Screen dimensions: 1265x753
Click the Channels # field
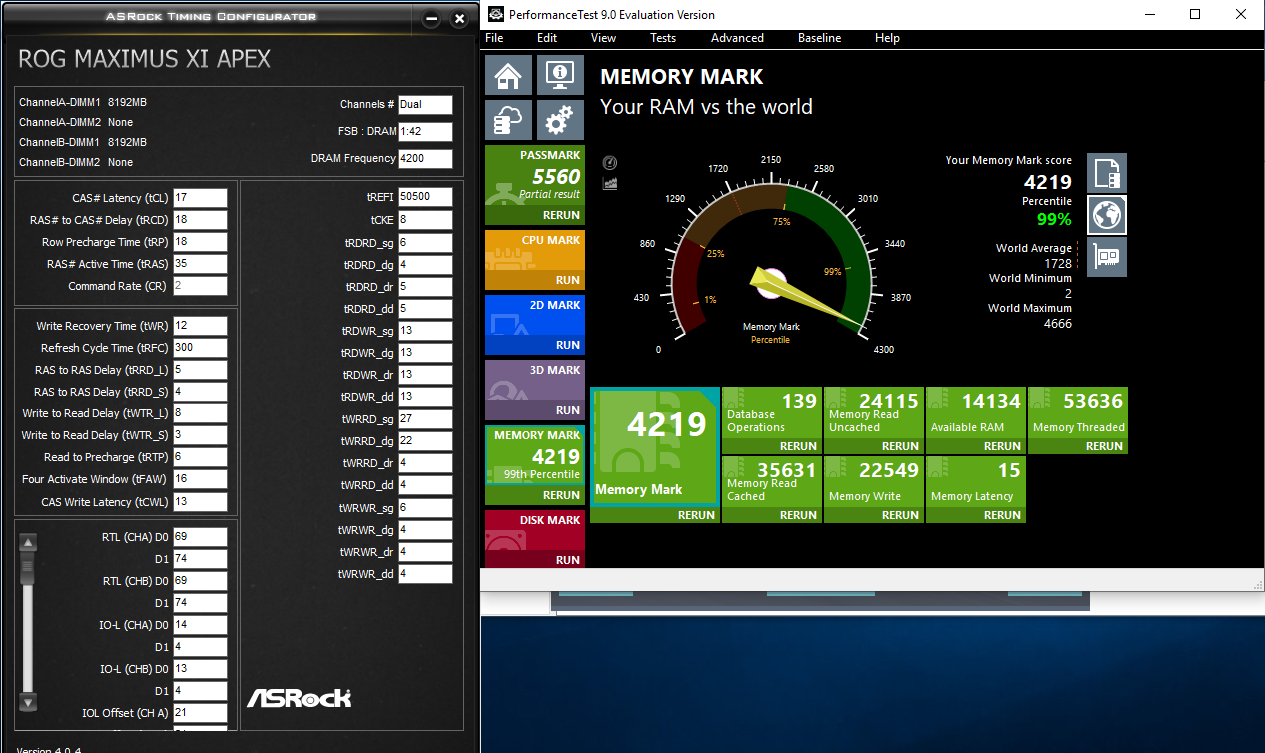425,104
